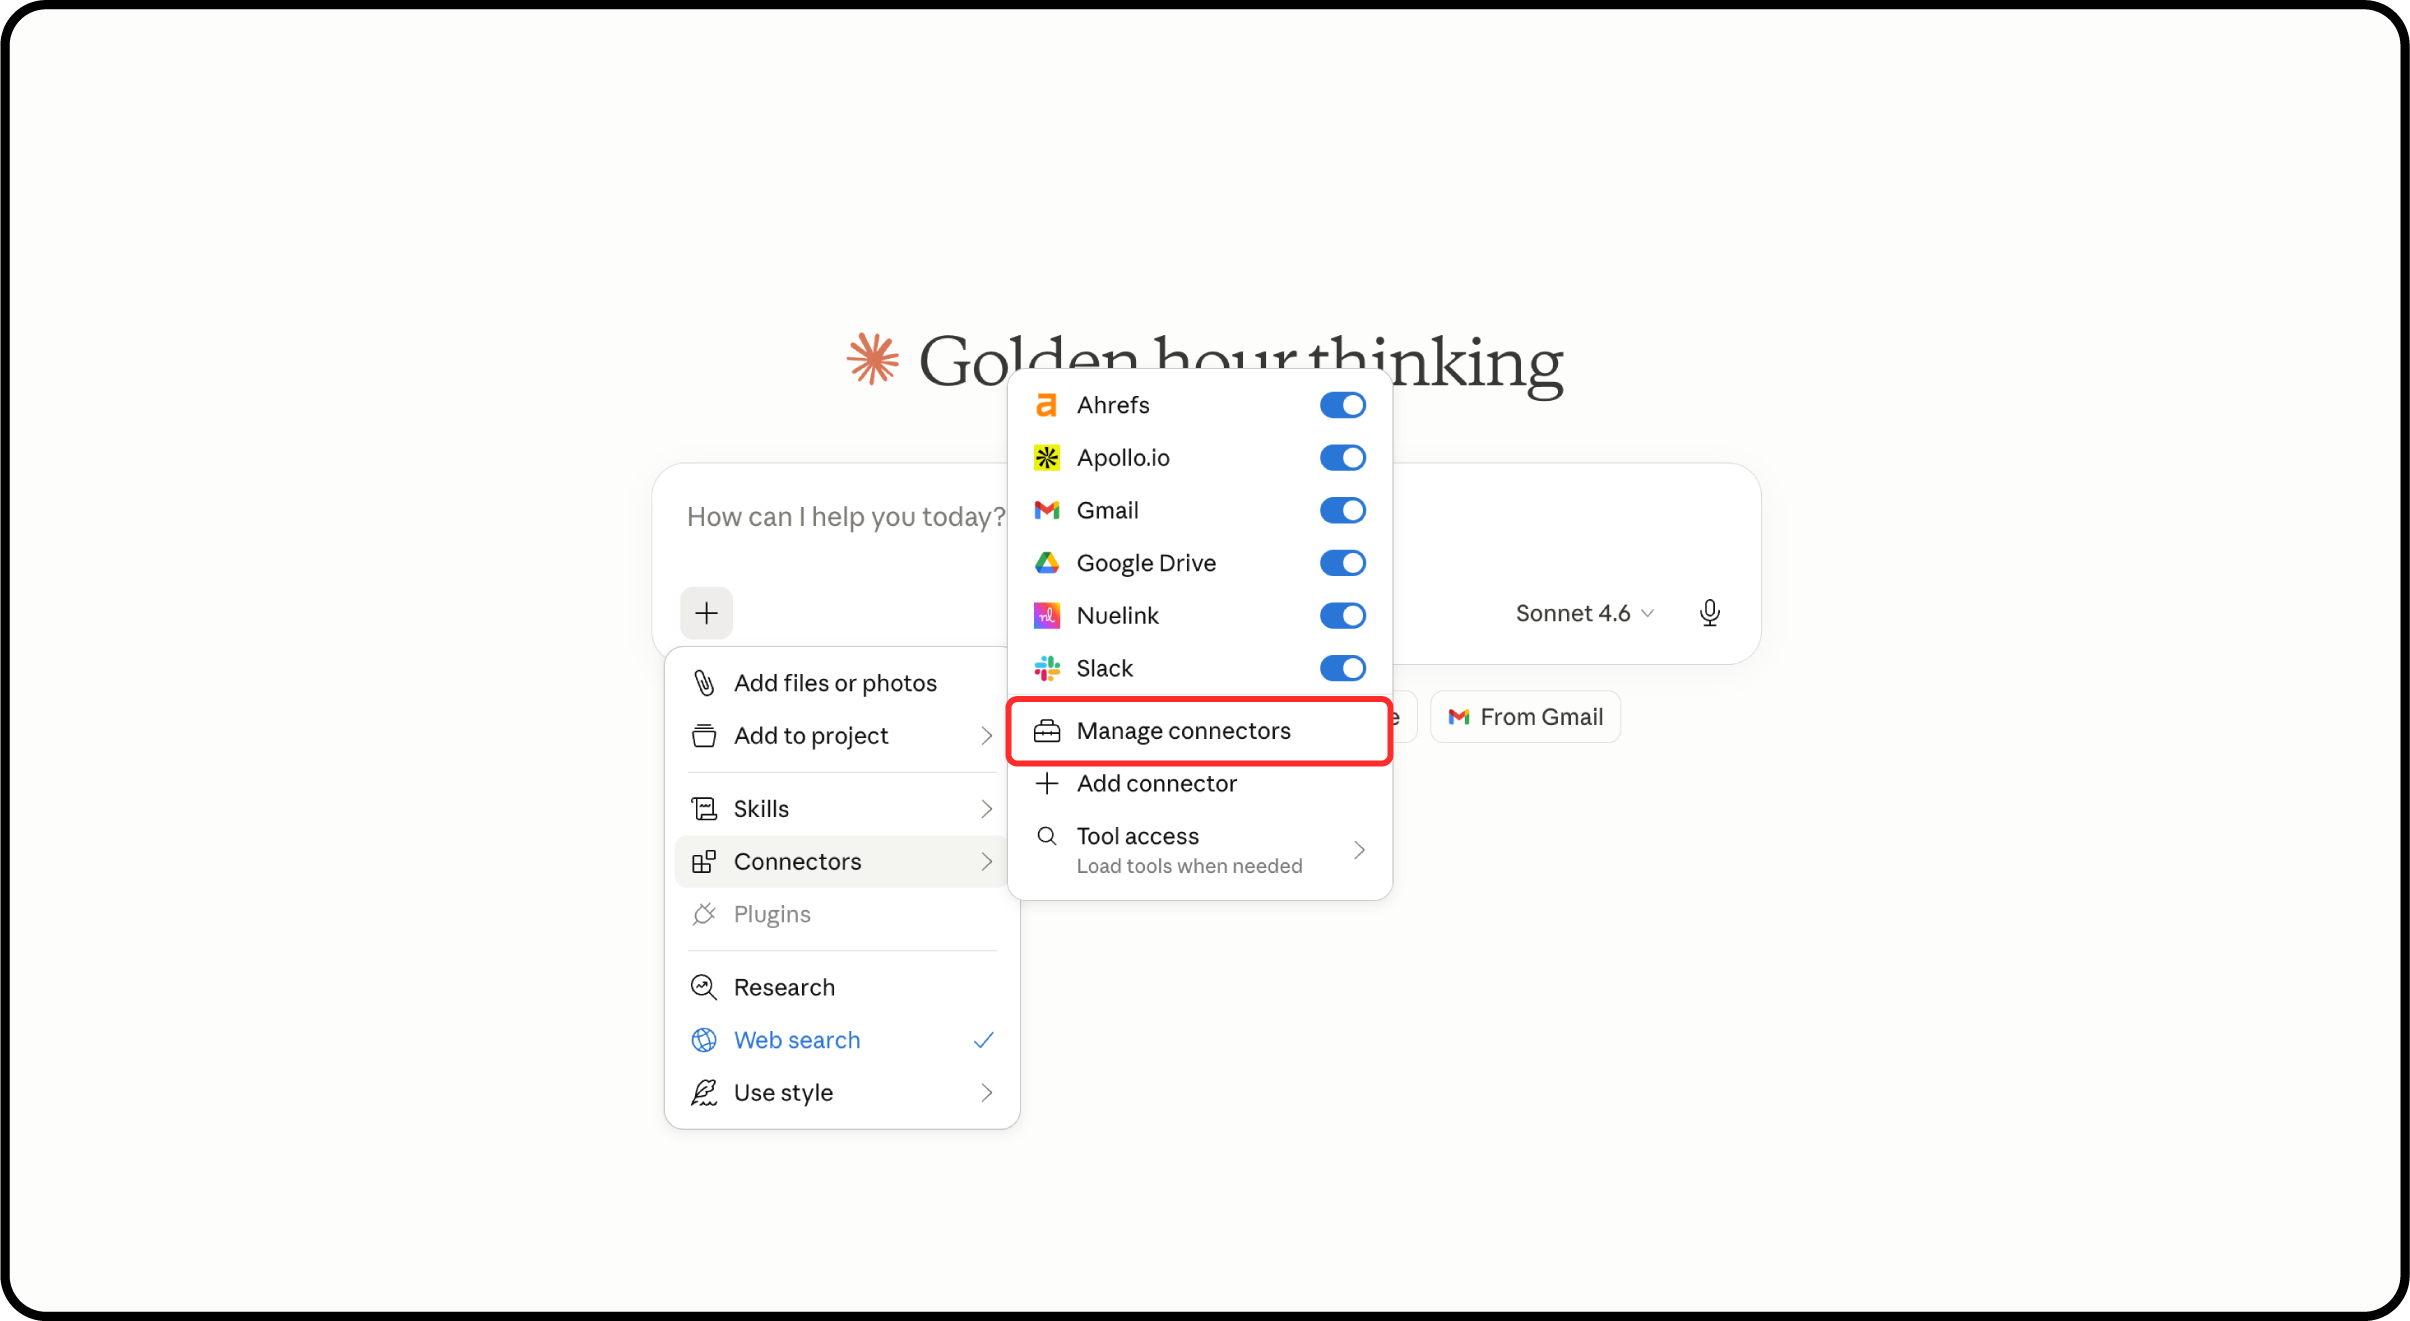The image size is (2410, 1321).
Task: Click the Google Drive connector icon
Action: coord(1046,563)
